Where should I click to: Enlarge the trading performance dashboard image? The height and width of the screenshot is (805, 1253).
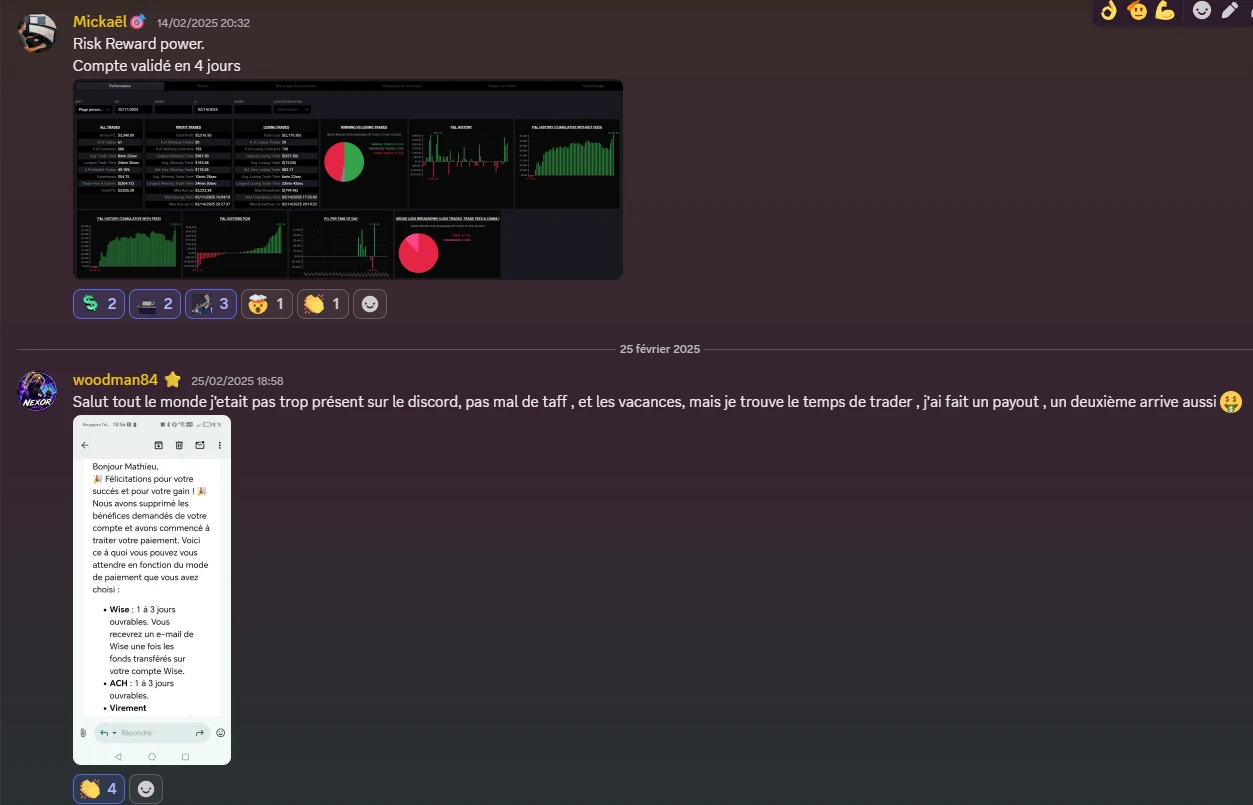[348, 180]
